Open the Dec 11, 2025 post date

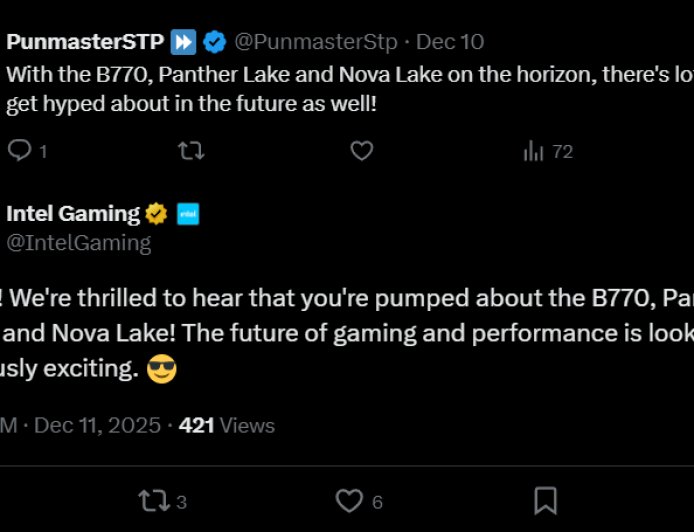click(x=97, y=425)
